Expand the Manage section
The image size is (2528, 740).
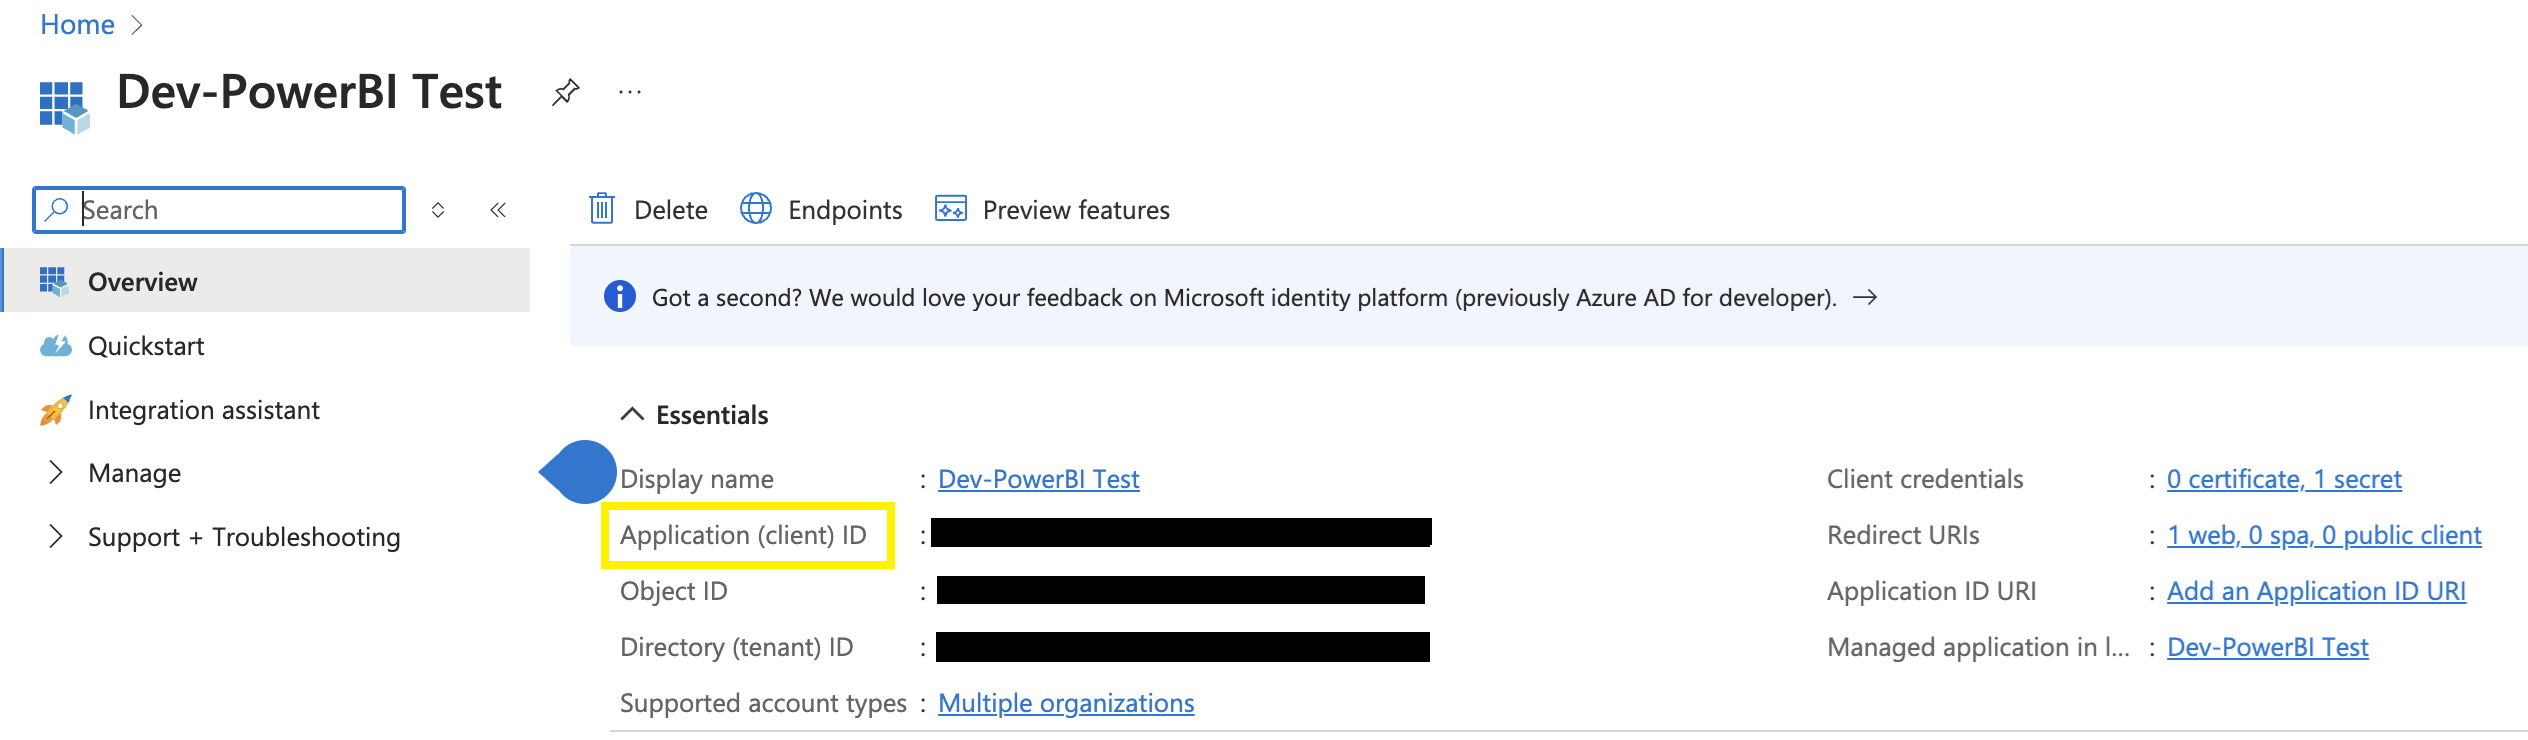pyautogui.click(x=56, y=473)
